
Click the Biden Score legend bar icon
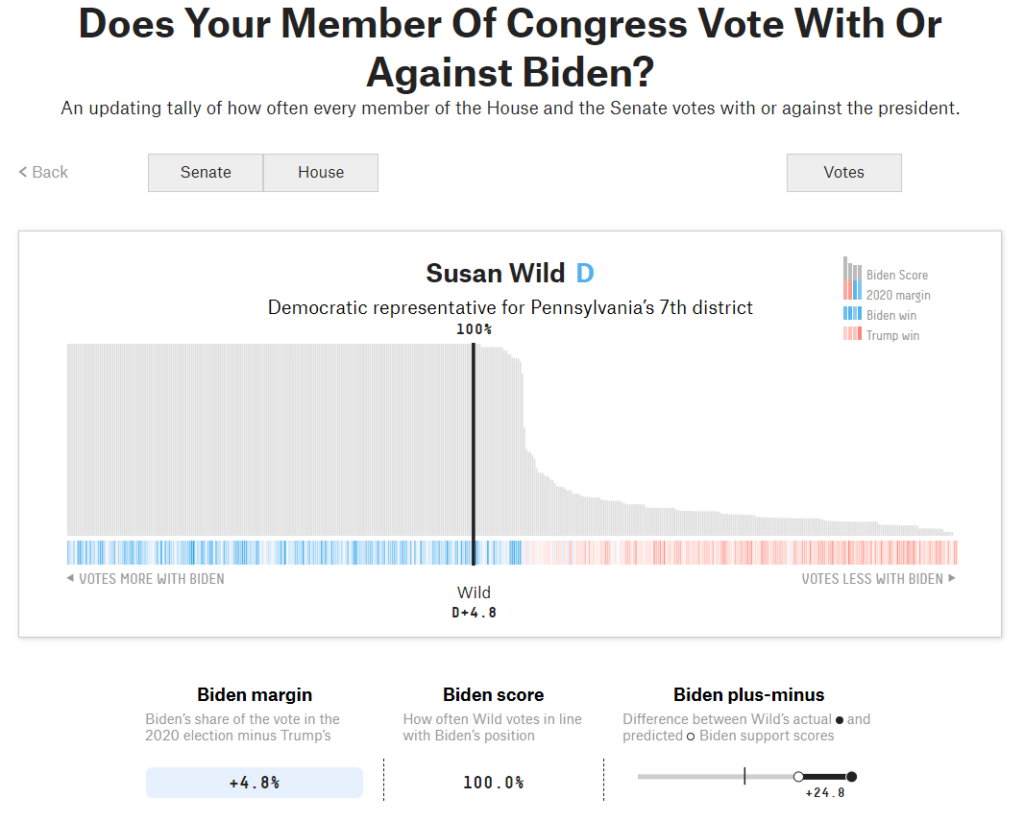851,270
